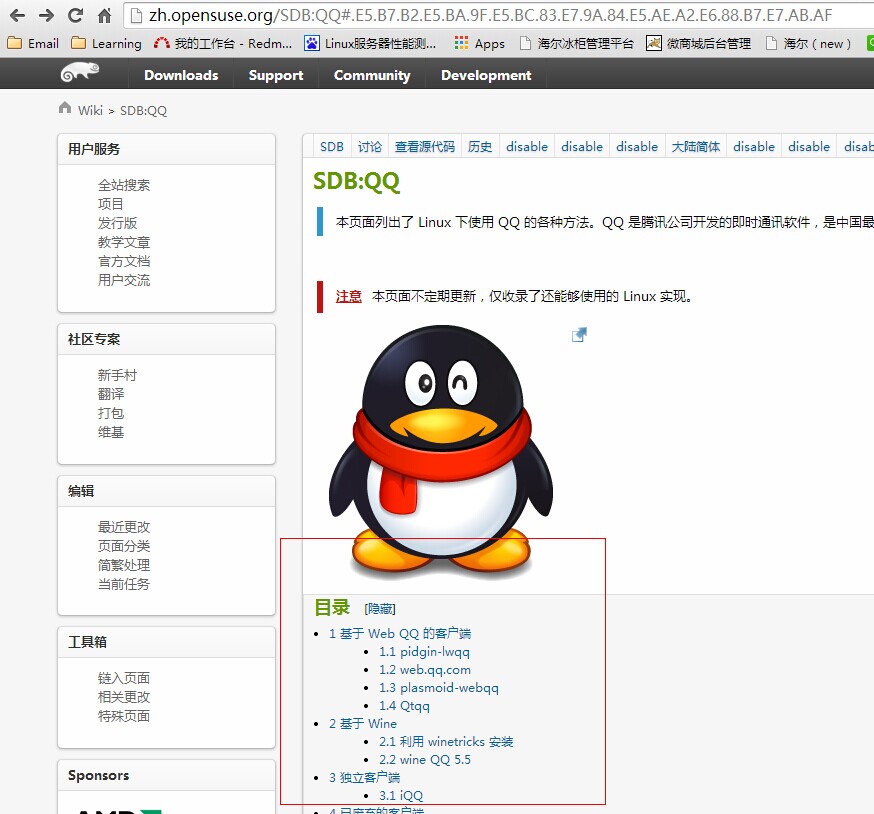Click the address bar URL field
874x814 pixels.
click(x=499, y=16)
